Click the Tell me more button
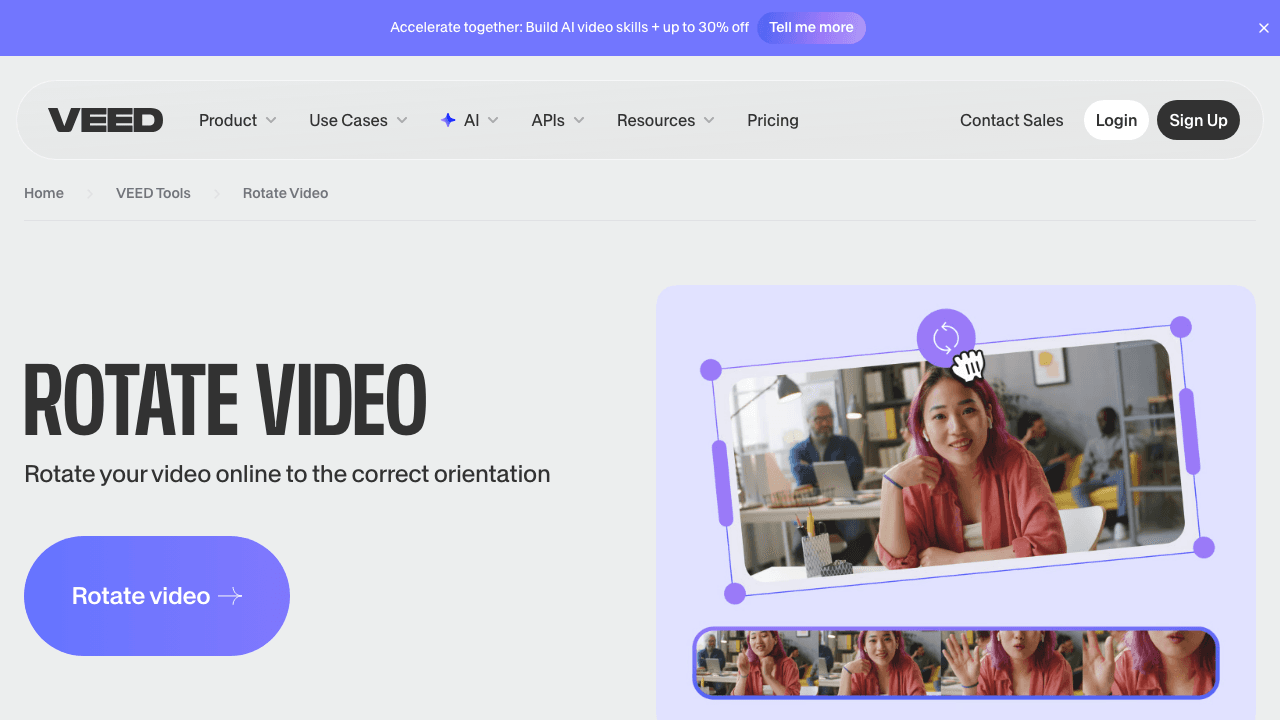The height and width of the screenshot is (720, 1280). pyautogui.click(x=811, y=28)
